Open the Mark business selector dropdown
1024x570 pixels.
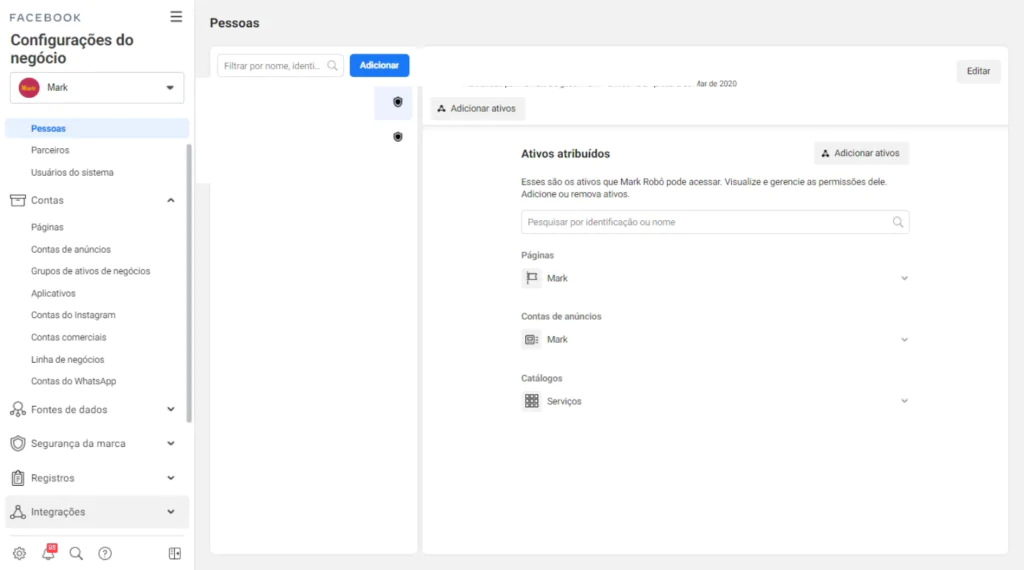point(97,87)
